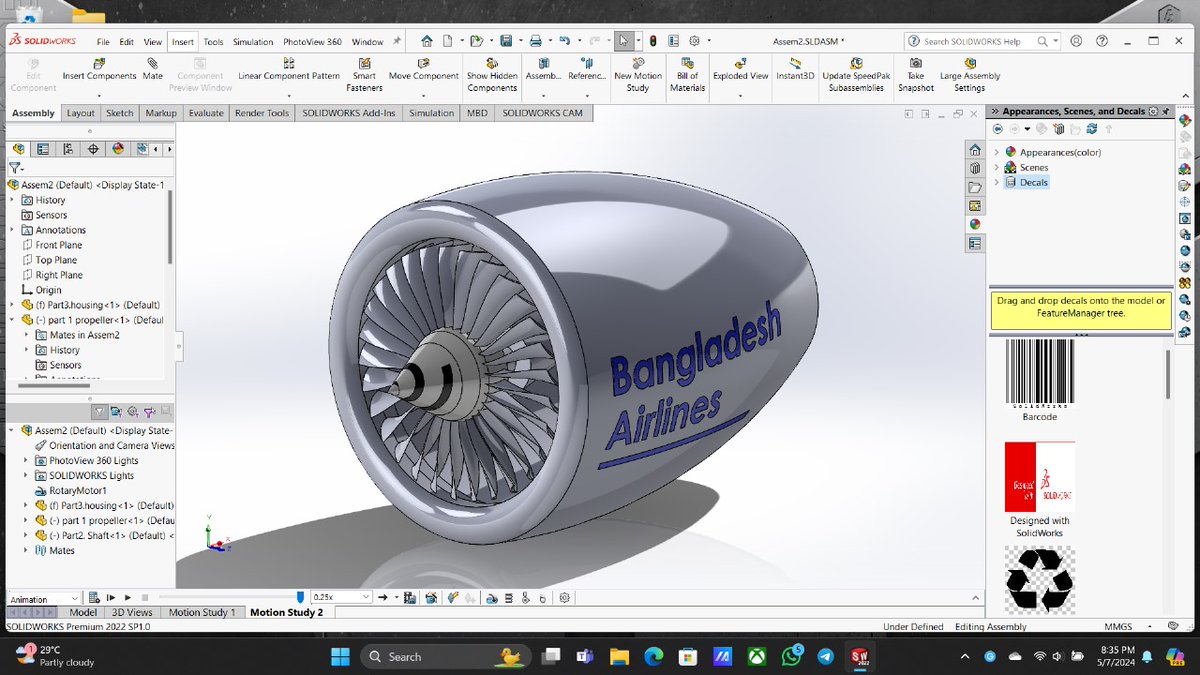Open the FeatureManager design tree tab
Screen dimensions: 1200x675
pos(20,149)
